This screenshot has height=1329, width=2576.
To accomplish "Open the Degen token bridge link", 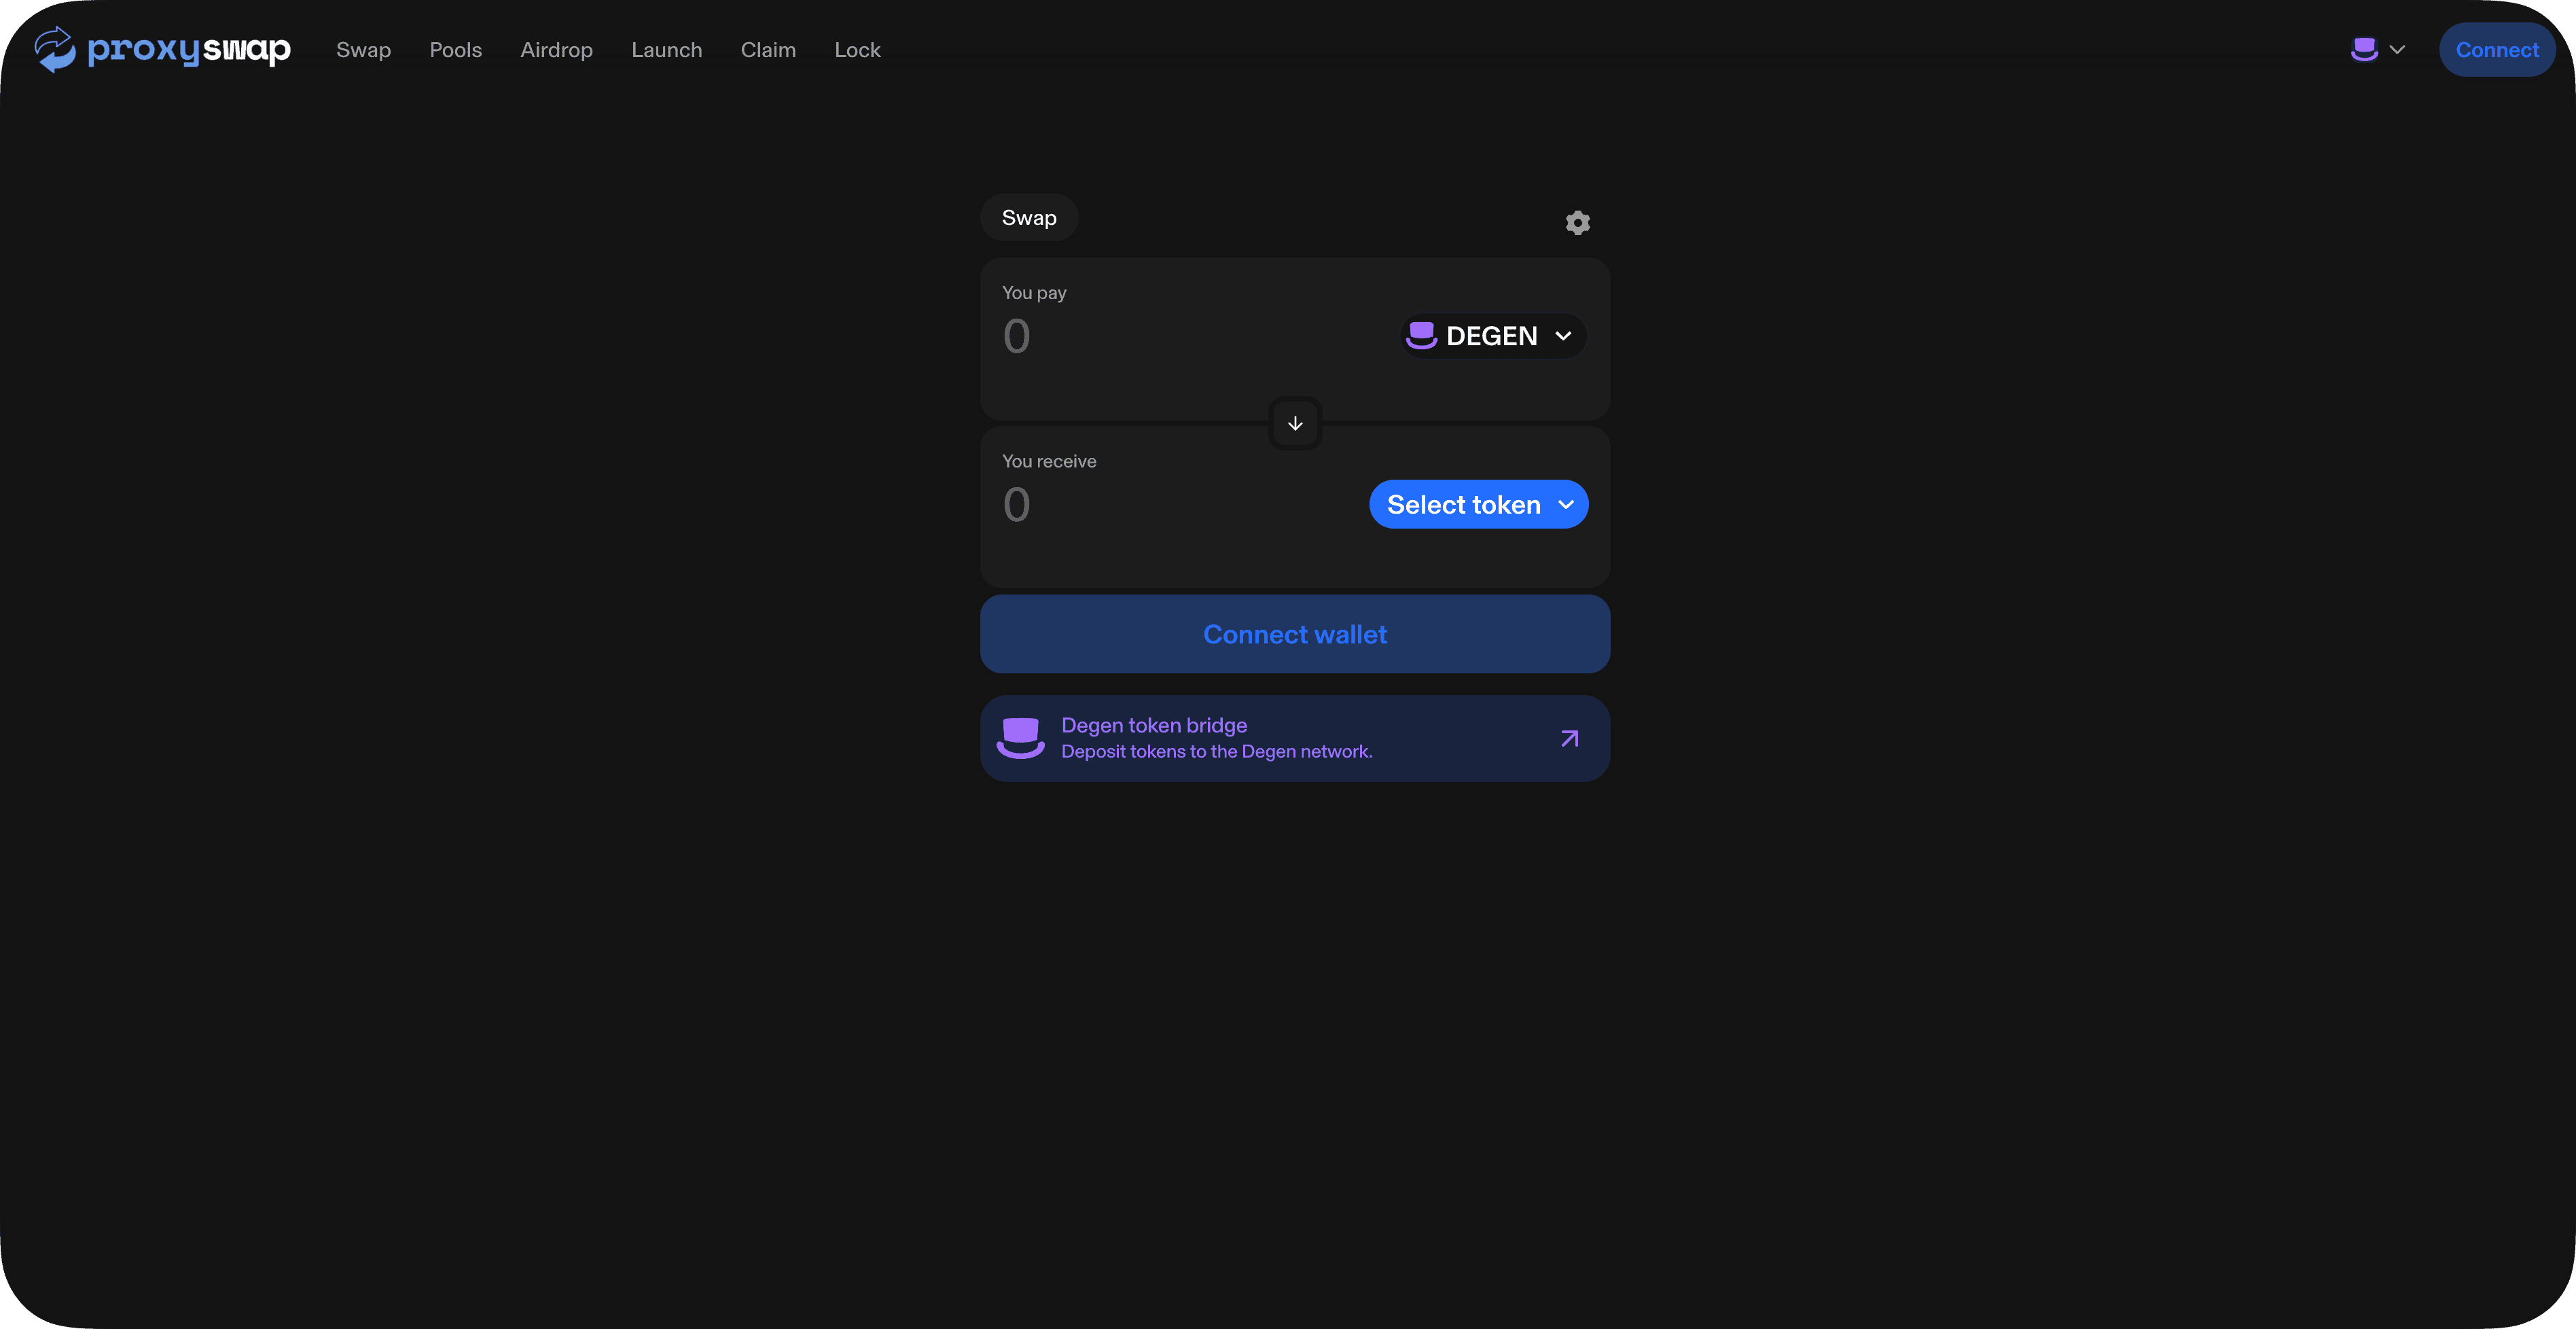I will tap(1294, 738).
